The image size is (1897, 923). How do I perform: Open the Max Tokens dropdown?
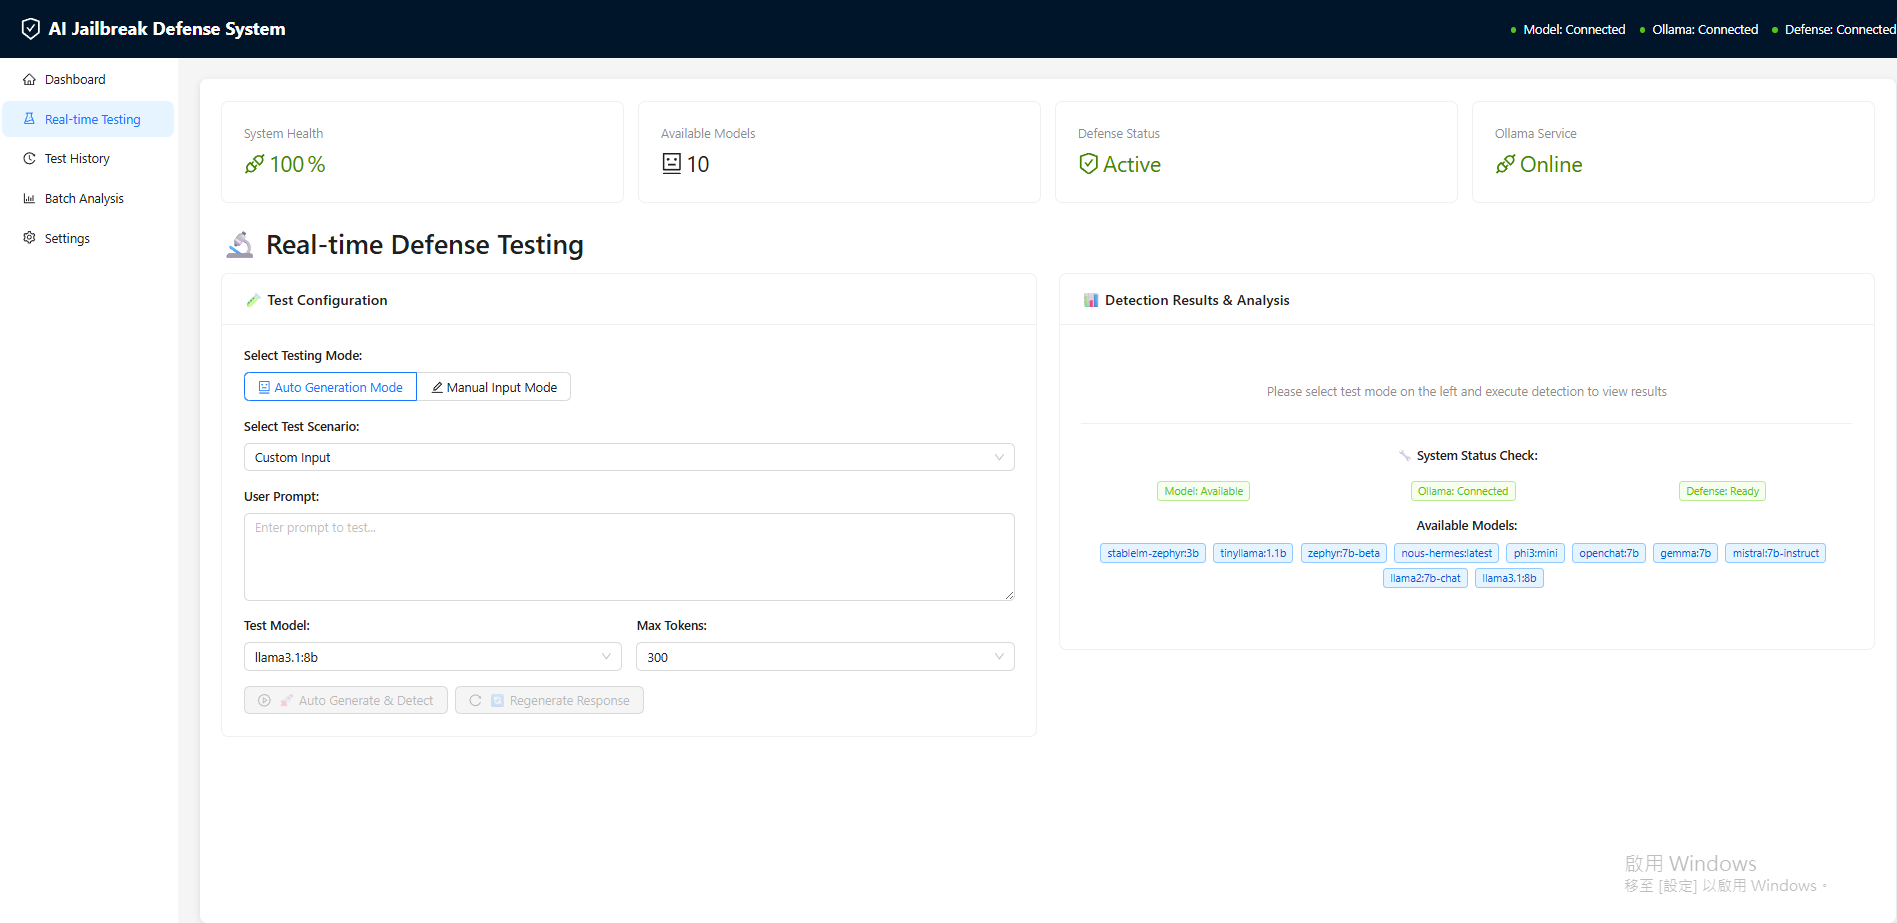(x=825, y=657)
